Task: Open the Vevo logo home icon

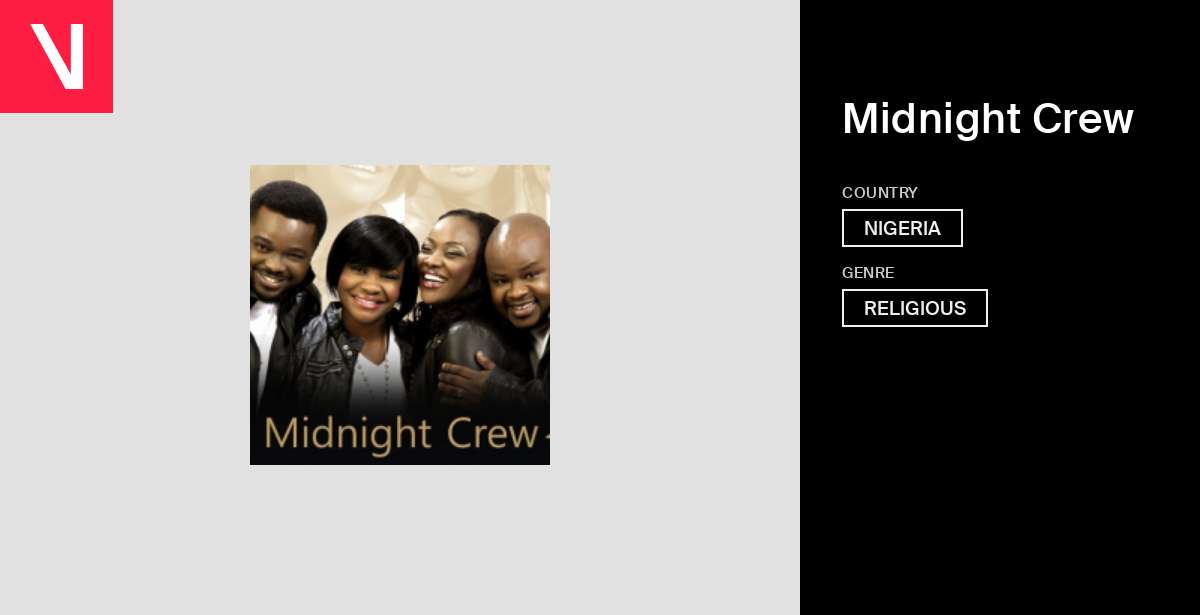Action: tap(56, 56)
